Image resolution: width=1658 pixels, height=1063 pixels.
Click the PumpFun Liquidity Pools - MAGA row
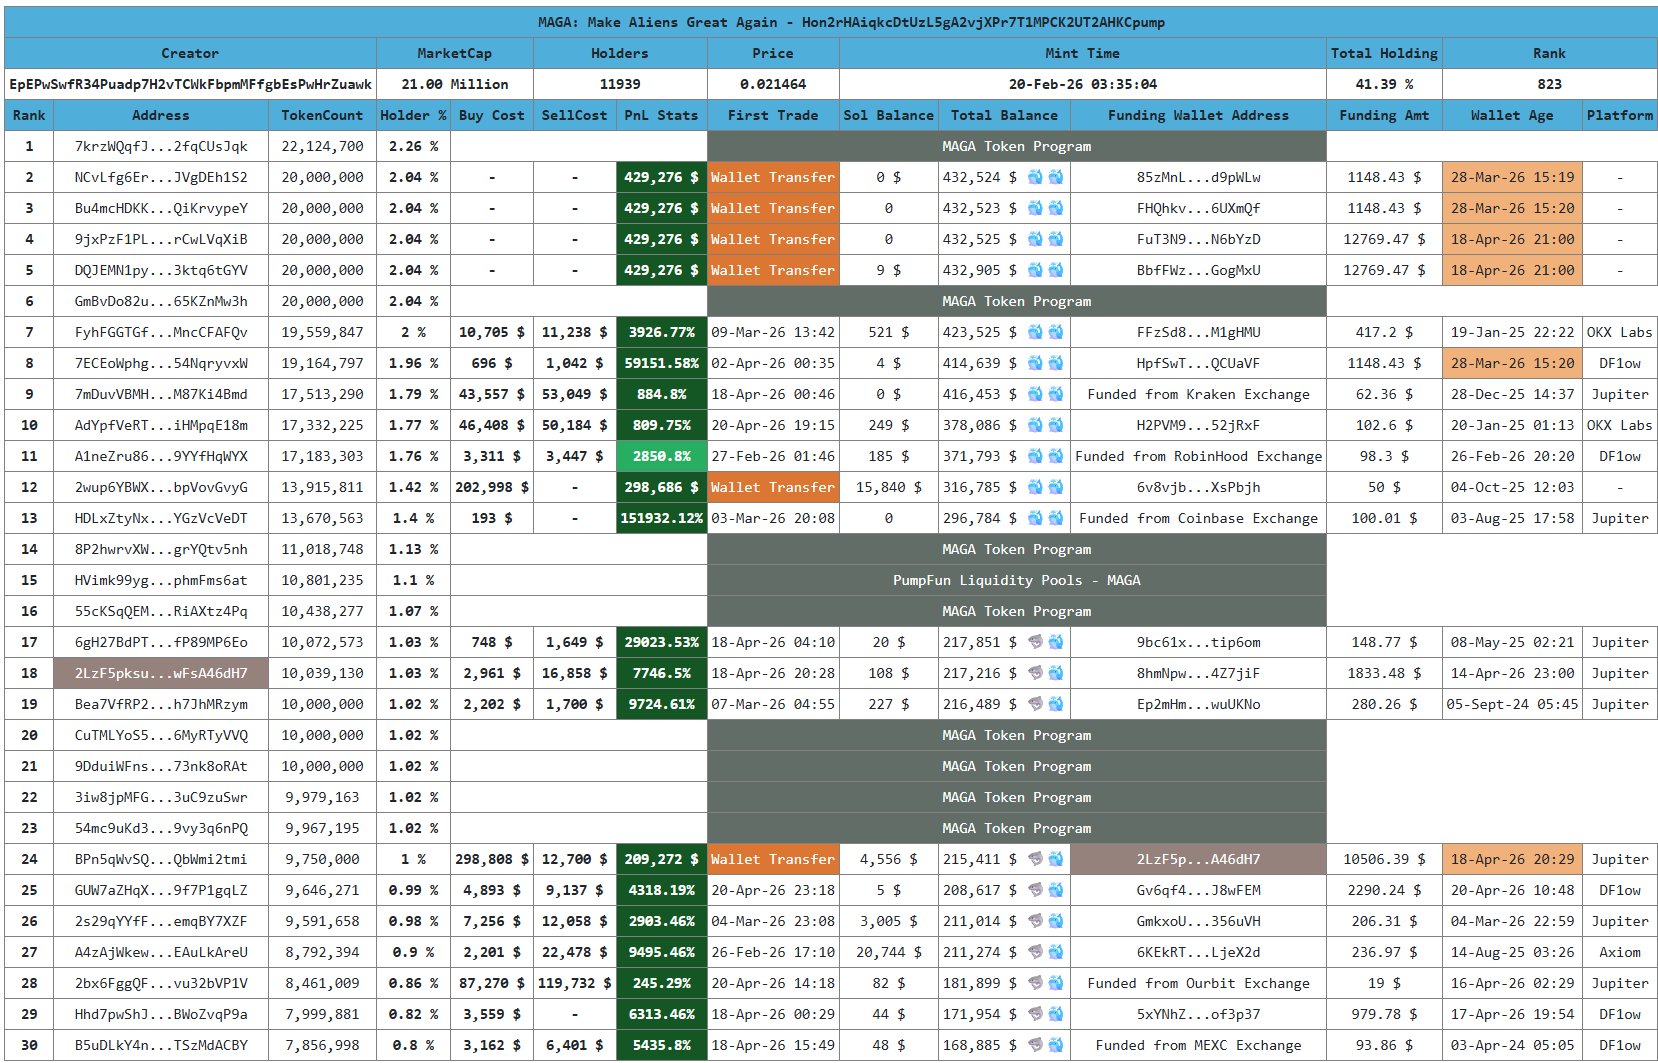1016,580
